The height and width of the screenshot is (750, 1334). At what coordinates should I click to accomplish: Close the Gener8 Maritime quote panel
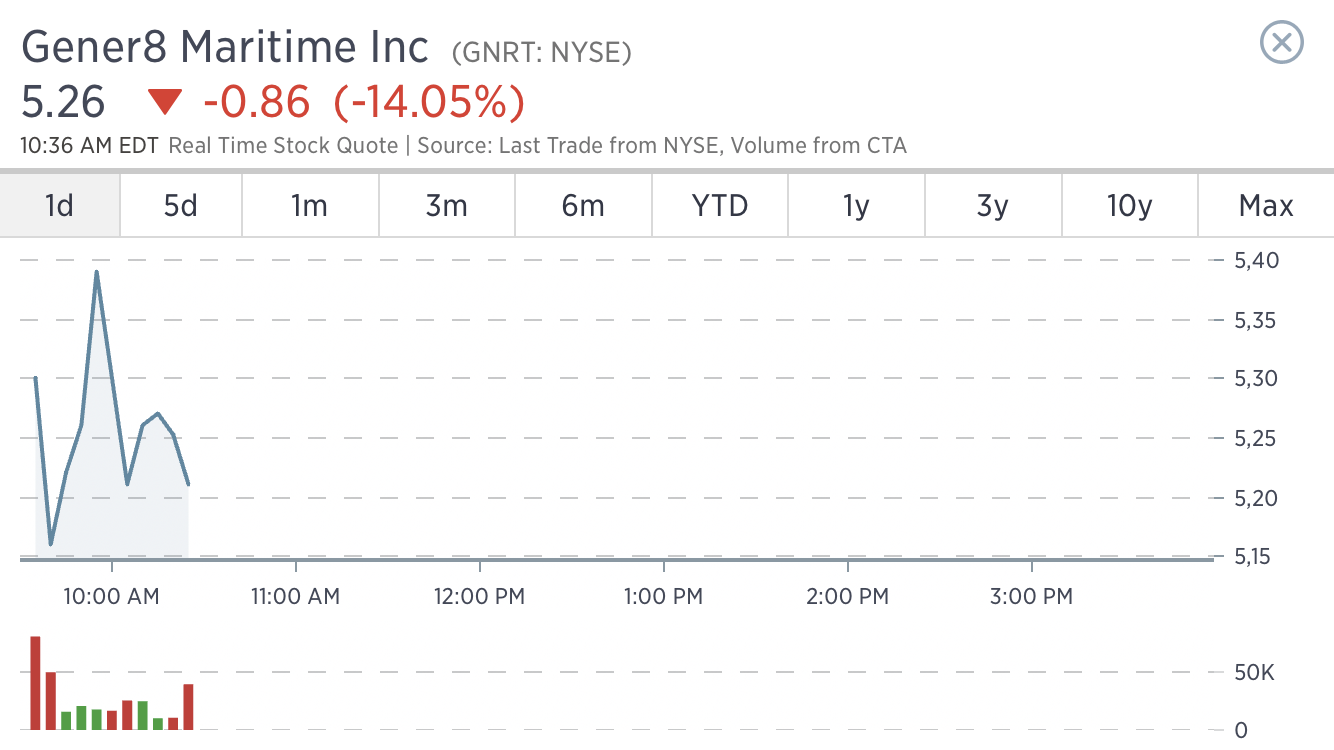1281,43
